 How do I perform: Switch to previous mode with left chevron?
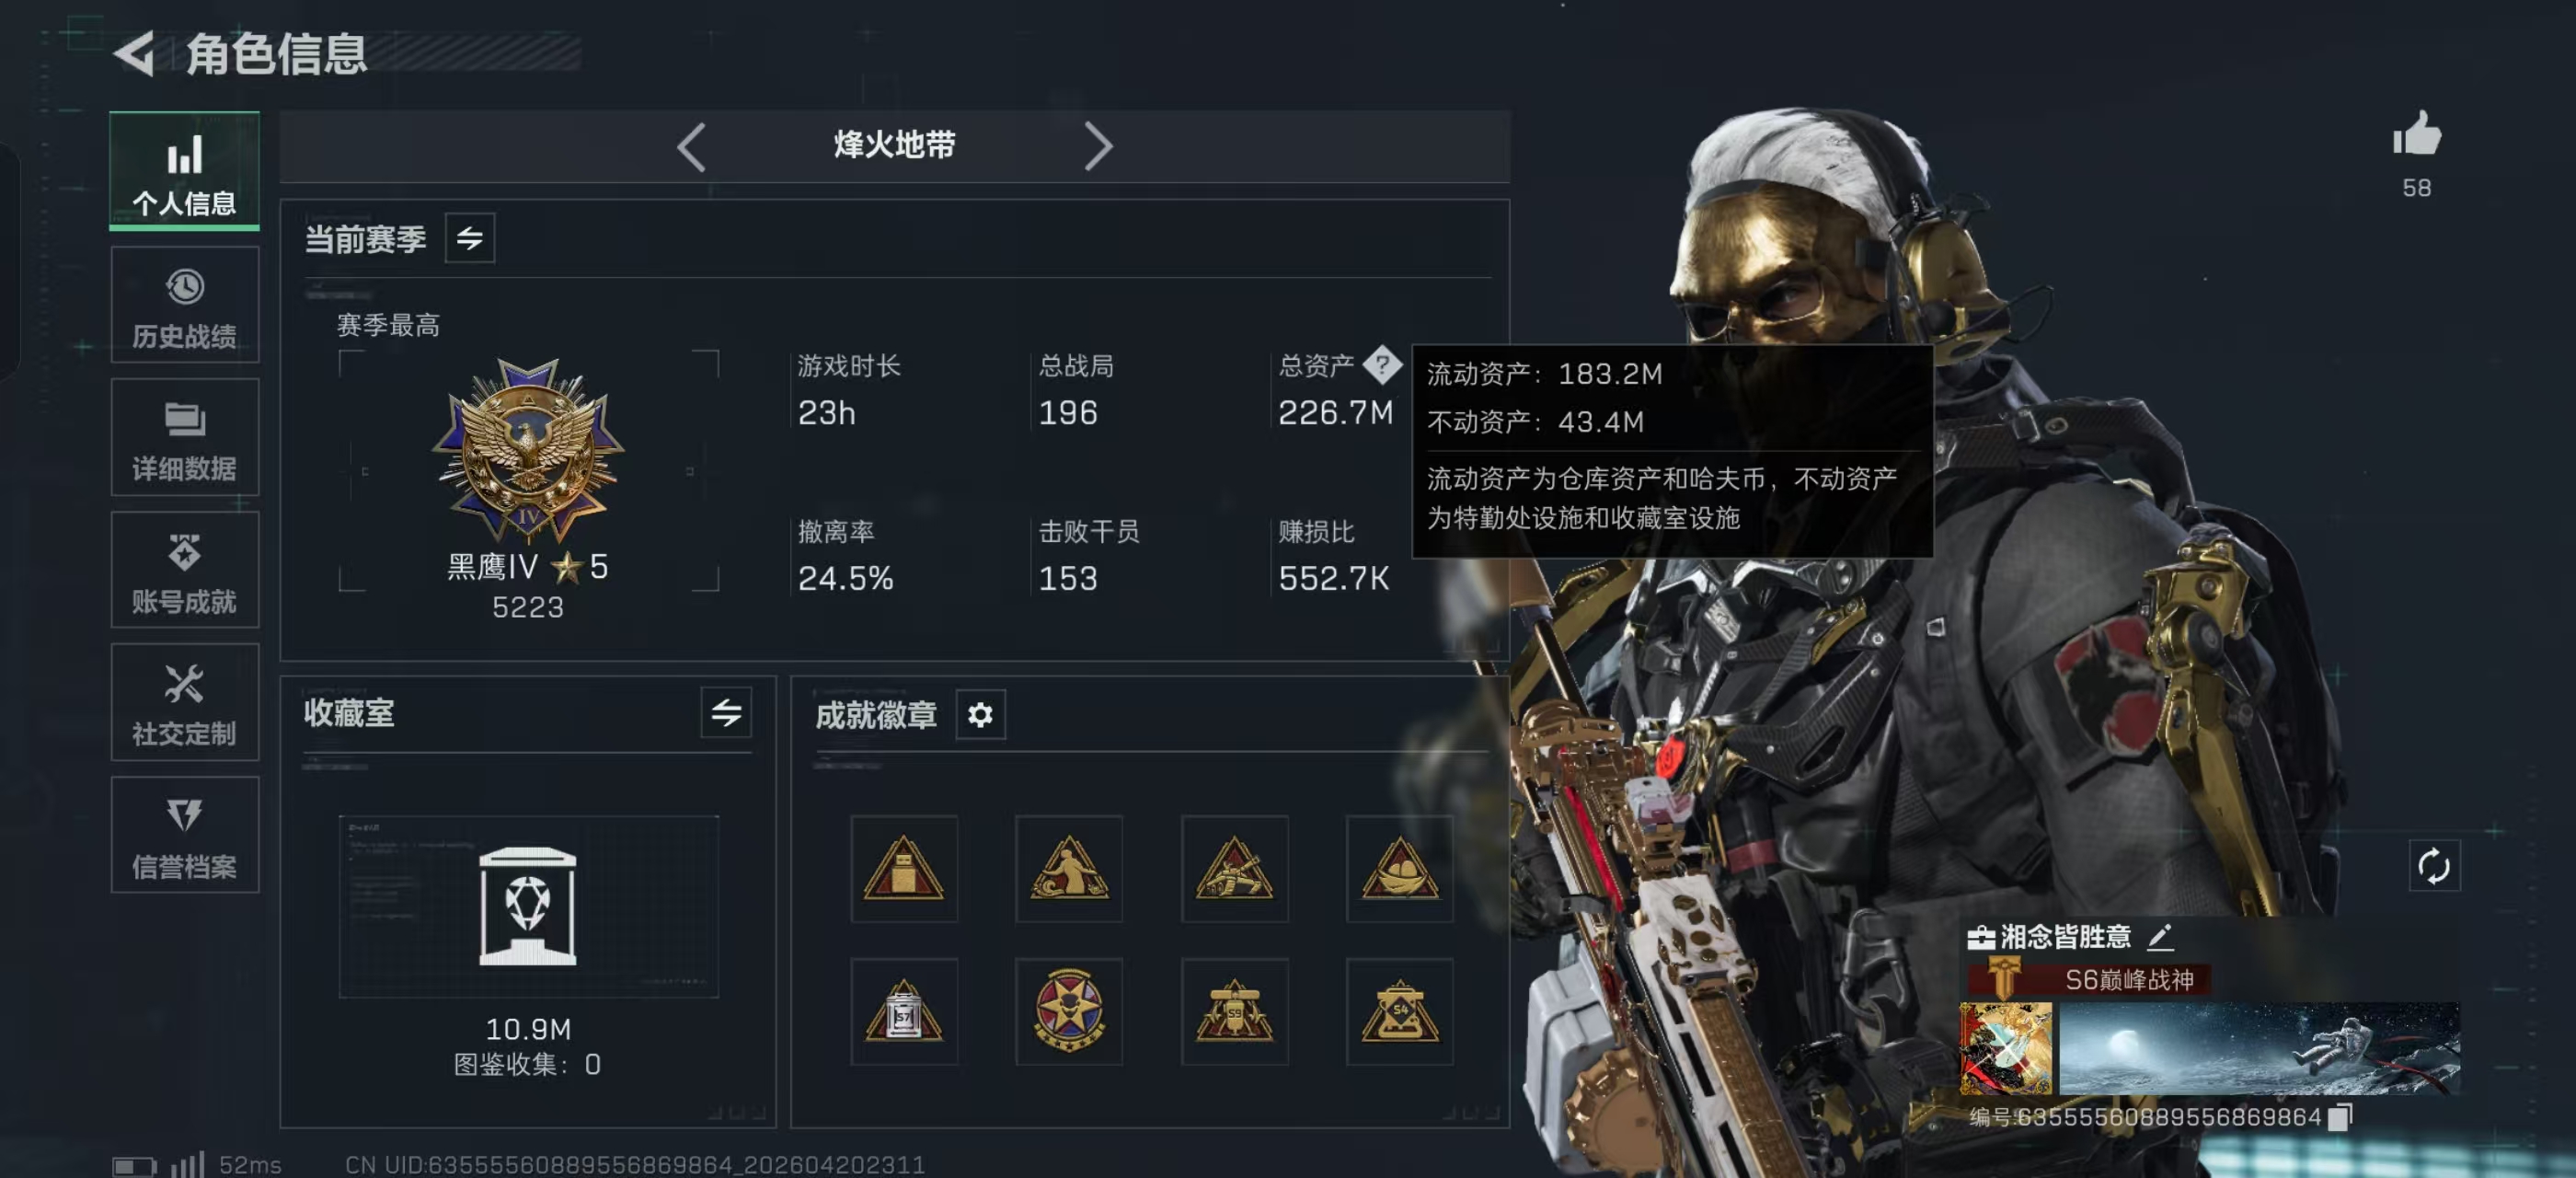coord(691,148)
